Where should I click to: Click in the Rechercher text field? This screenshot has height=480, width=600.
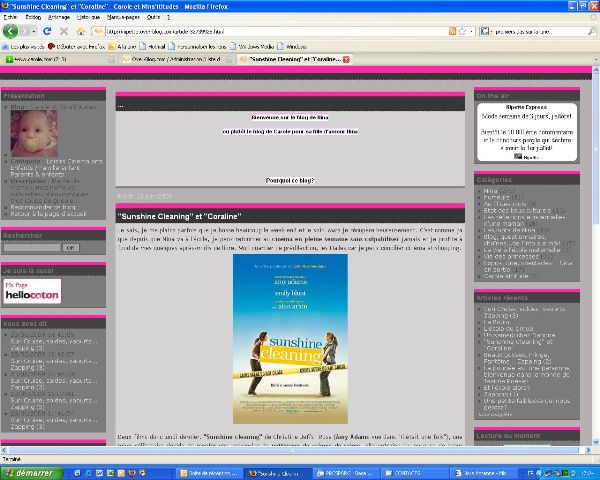[32, 247]
